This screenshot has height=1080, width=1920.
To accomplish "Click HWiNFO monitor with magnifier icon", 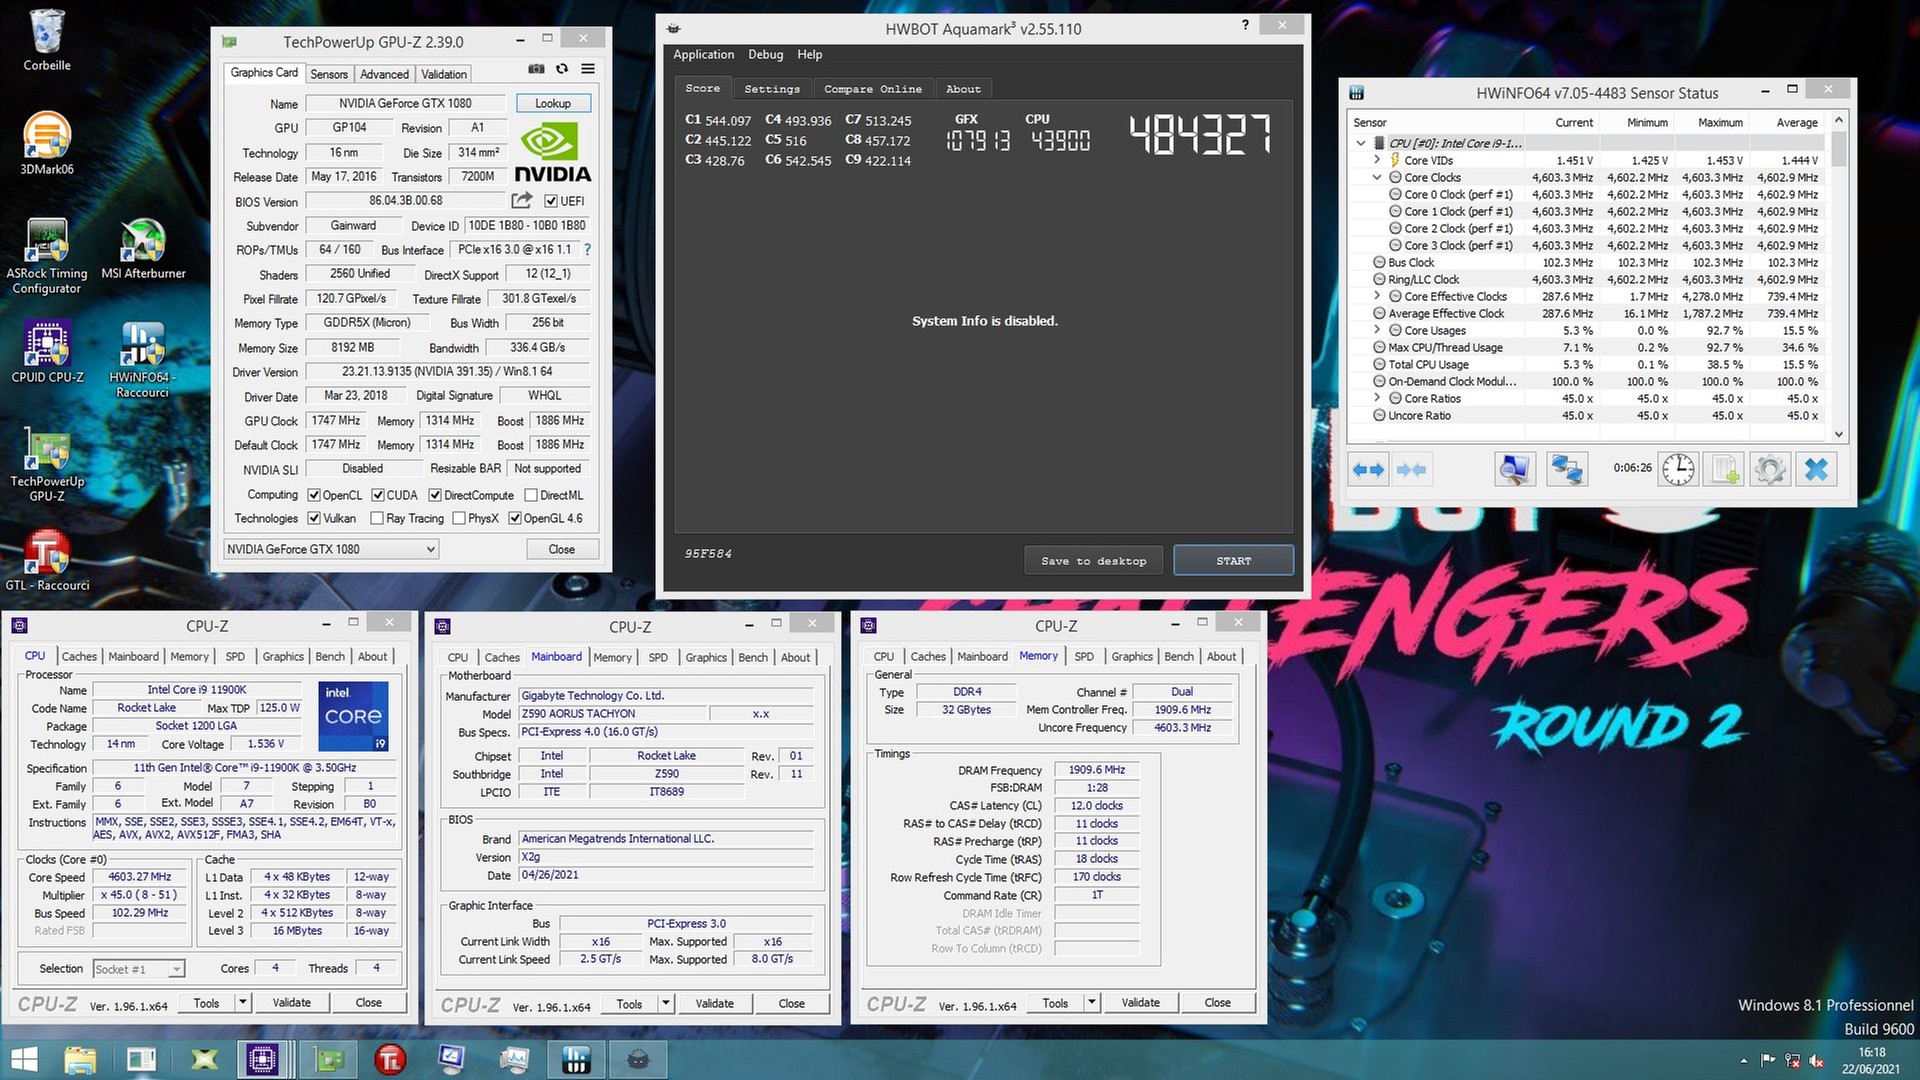I will coord(1515,470).
